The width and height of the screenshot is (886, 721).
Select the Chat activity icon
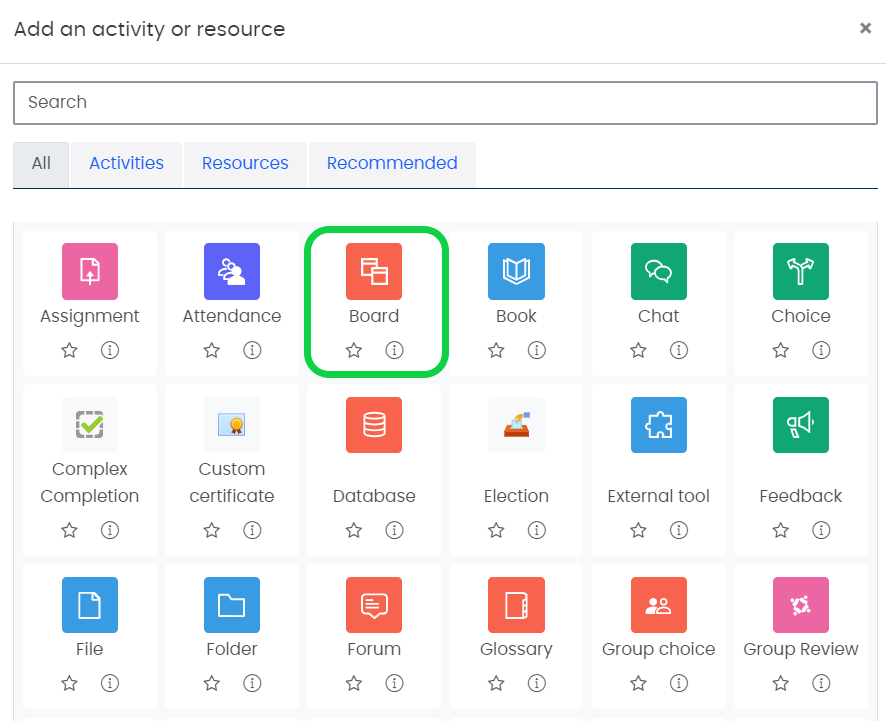[x=658, y=271]
